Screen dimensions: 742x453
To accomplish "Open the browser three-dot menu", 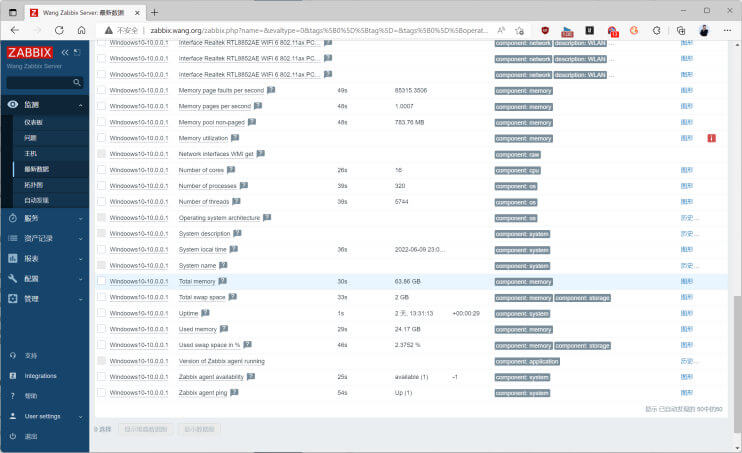I will (727, 30).
